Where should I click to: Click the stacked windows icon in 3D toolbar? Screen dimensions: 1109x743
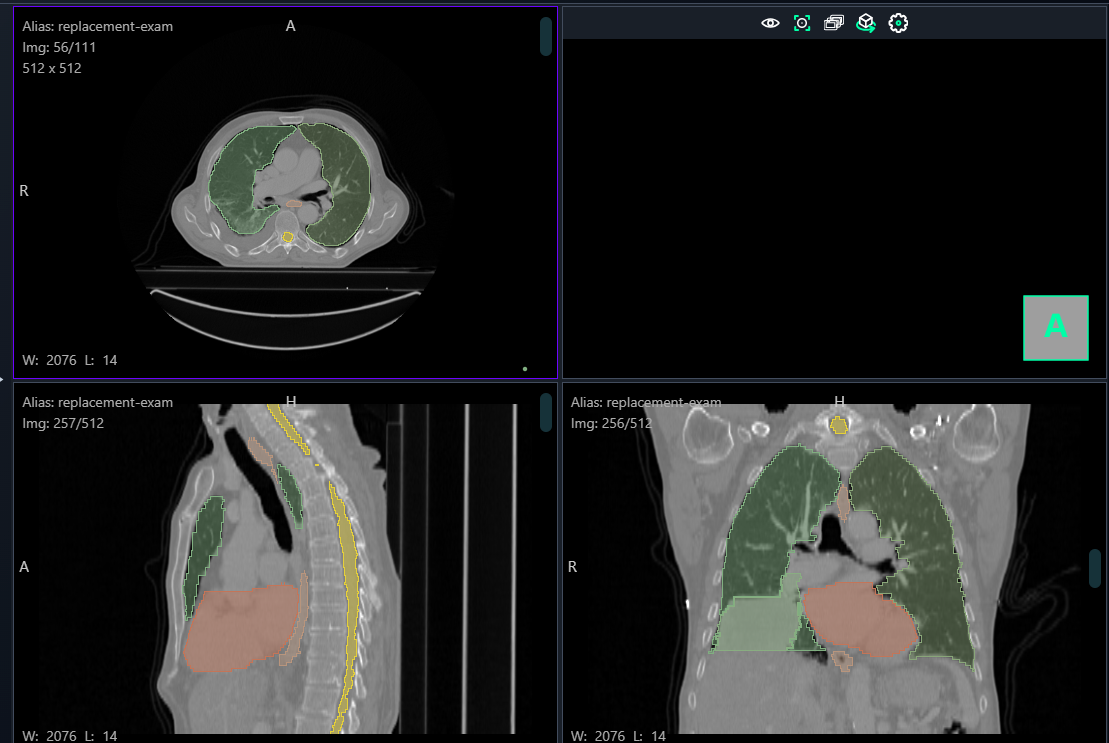pyautogui.click(x=834, y=23)
